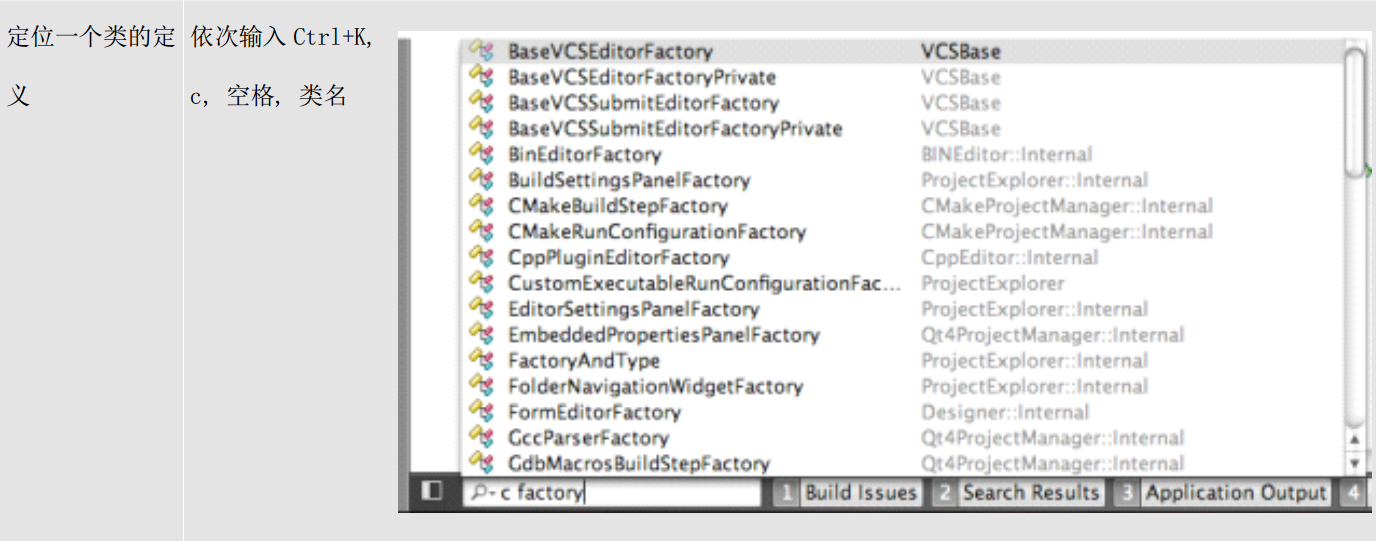Choose the GccParserFactory entry in results
The width and height of the screenshot is (1376, 541).
[x=588, y=438]
